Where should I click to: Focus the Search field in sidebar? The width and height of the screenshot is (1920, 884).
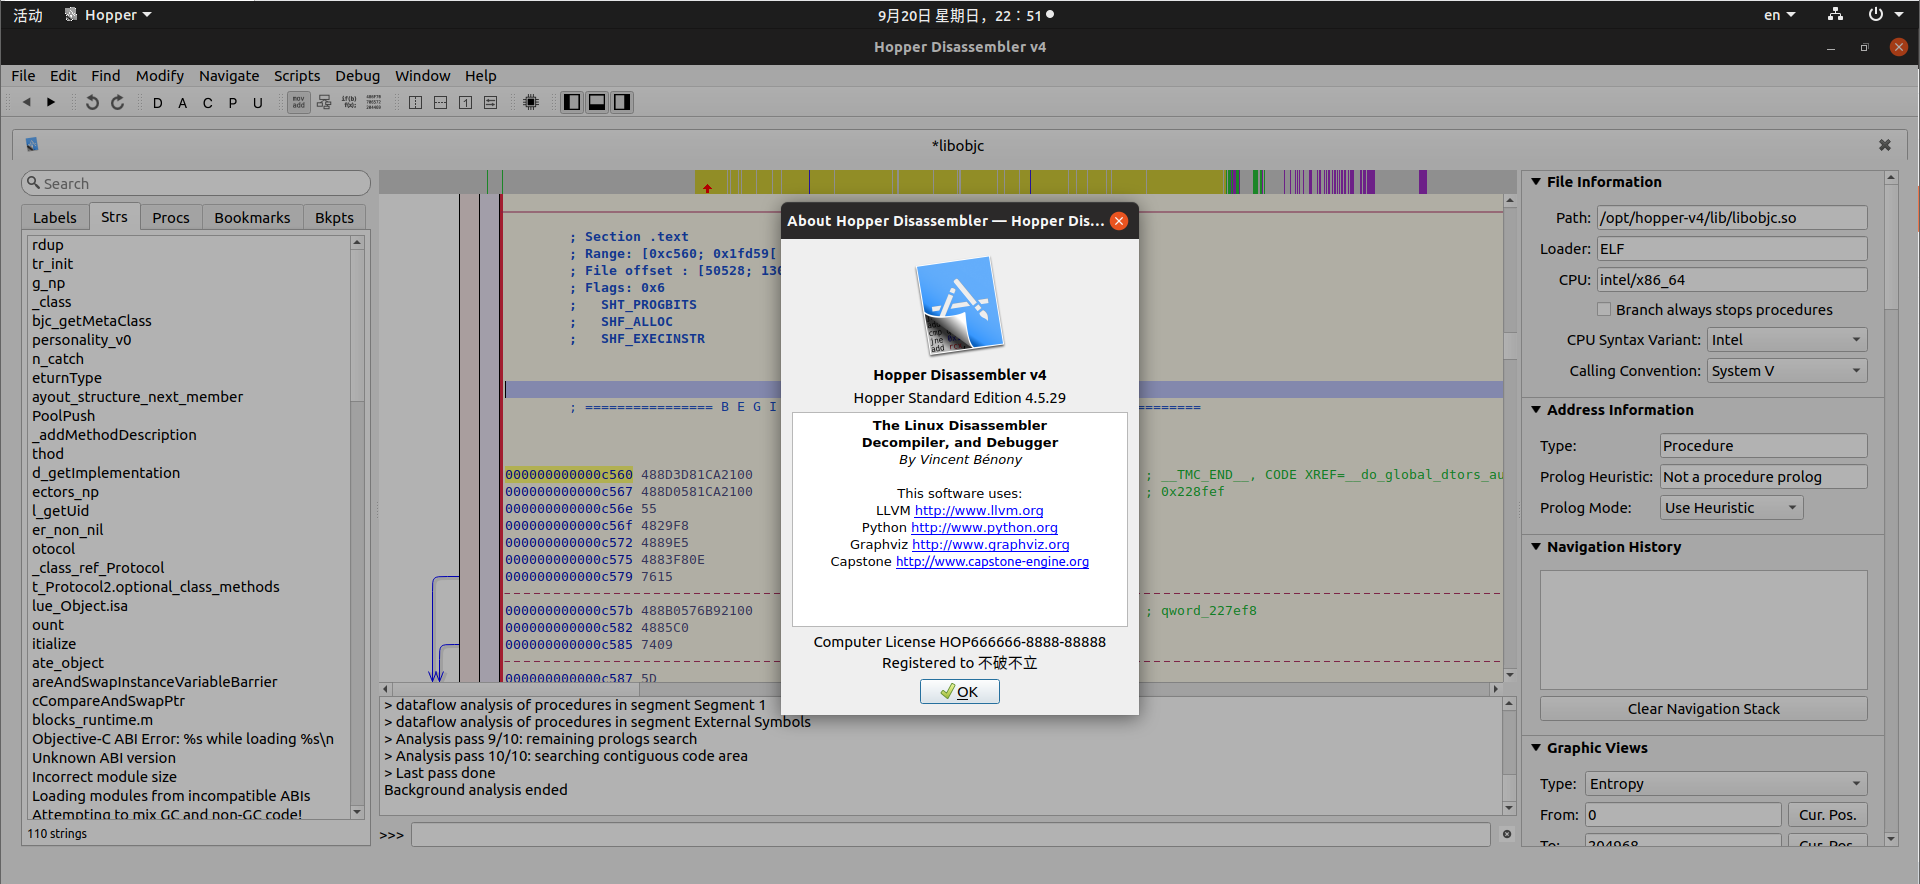(x=196, y=183)
